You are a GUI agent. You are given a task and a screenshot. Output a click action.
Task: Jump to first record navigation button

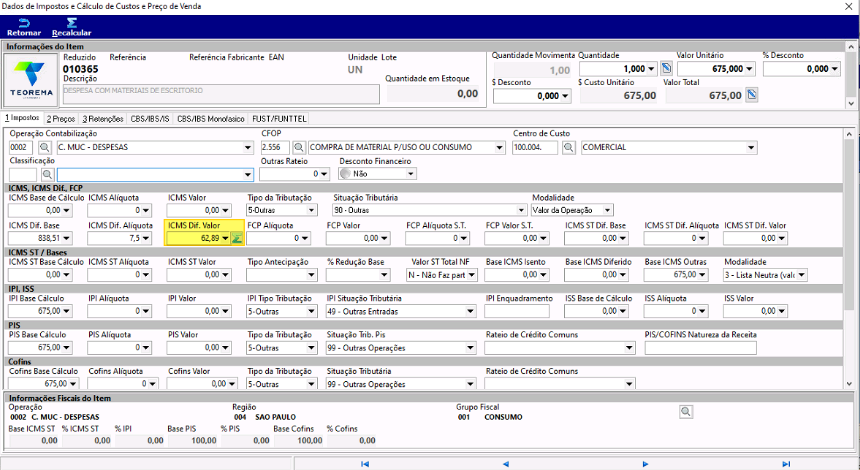pyautogui.click(x=365, y=464)
